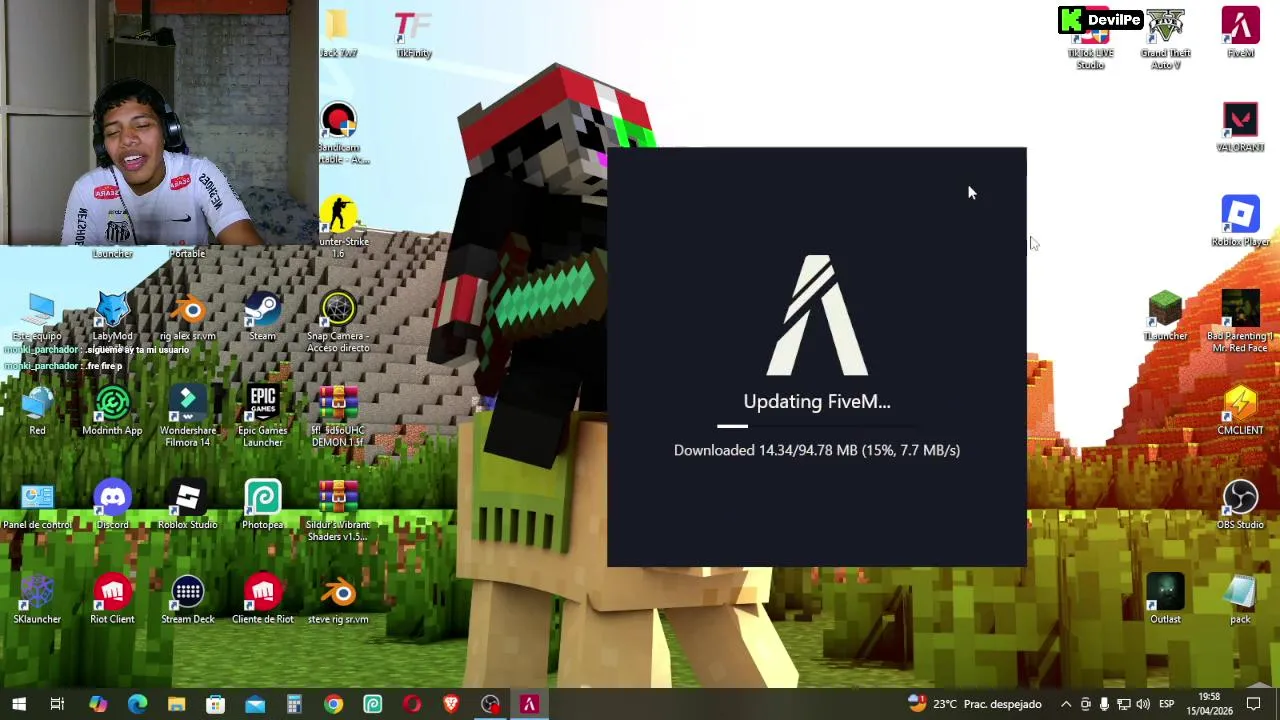Open Brave browser from the taskbar

[x=451, y=704]
